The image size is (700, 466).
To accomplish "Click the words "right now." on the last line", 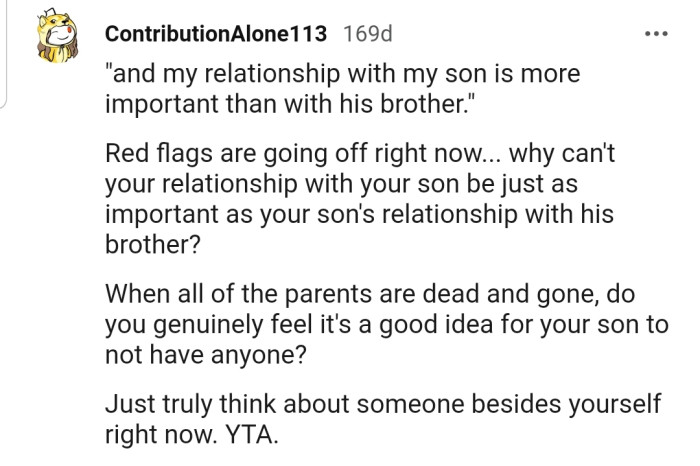I will (x=161, y=435).
